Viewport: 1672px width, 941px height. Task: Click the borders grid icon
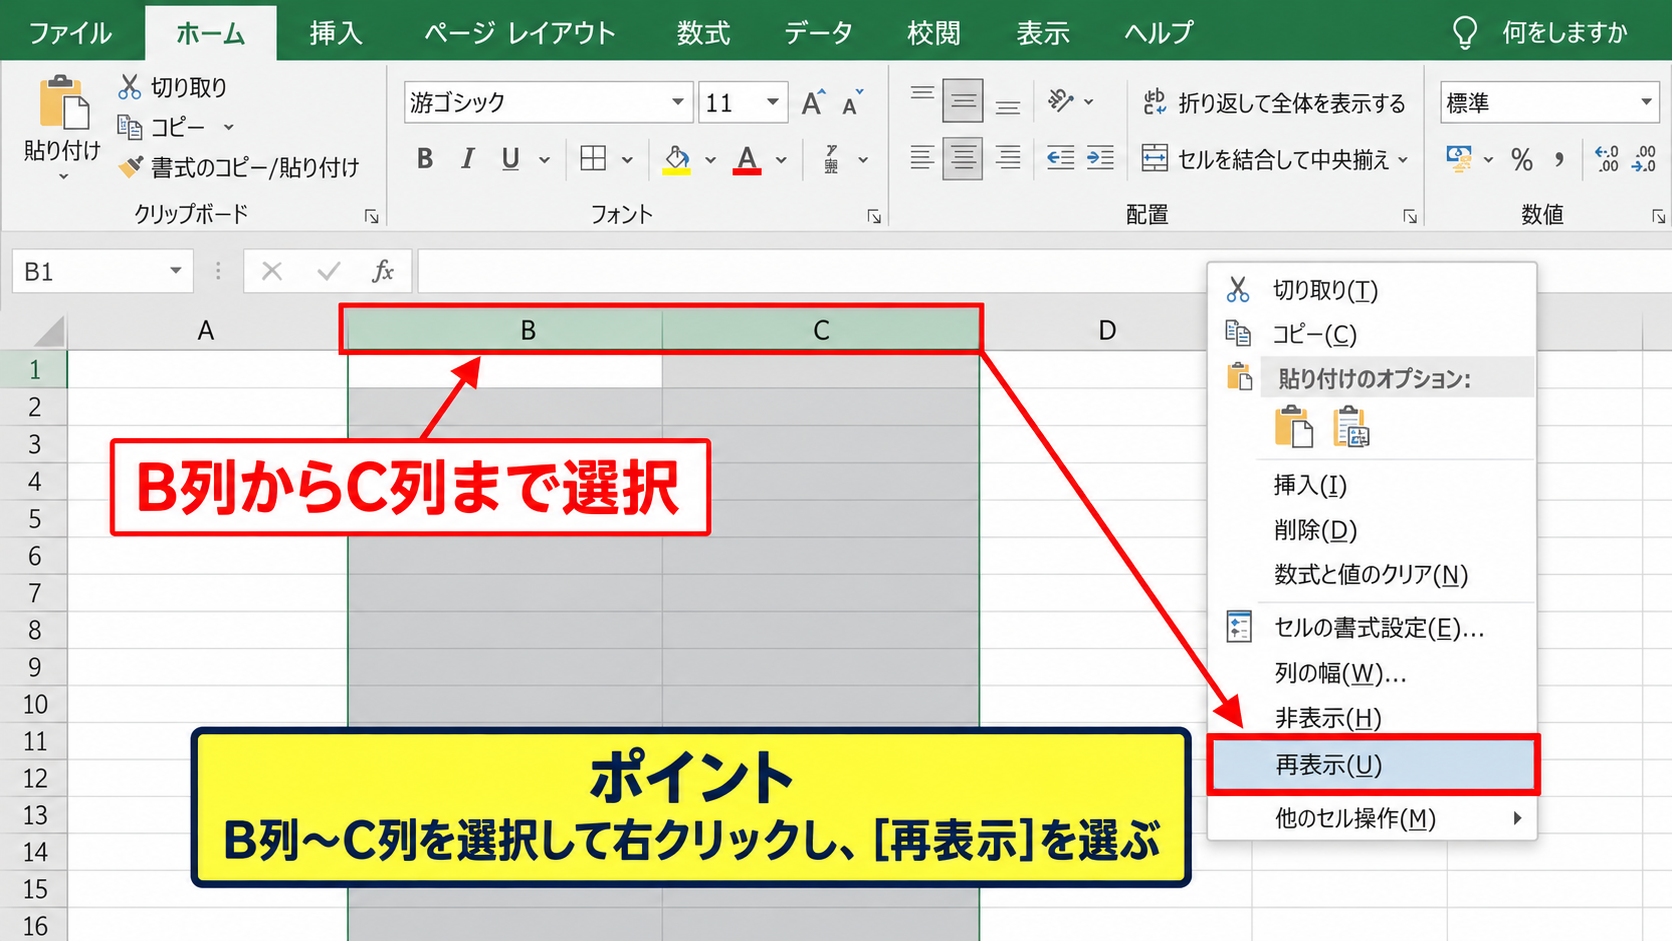(x=593, y=158)
